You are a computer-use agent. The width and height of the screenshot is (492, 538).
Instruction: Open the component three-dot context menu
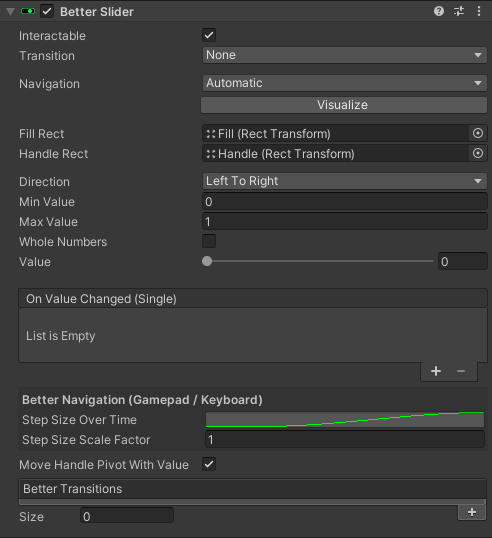click(x=479, y=11)
